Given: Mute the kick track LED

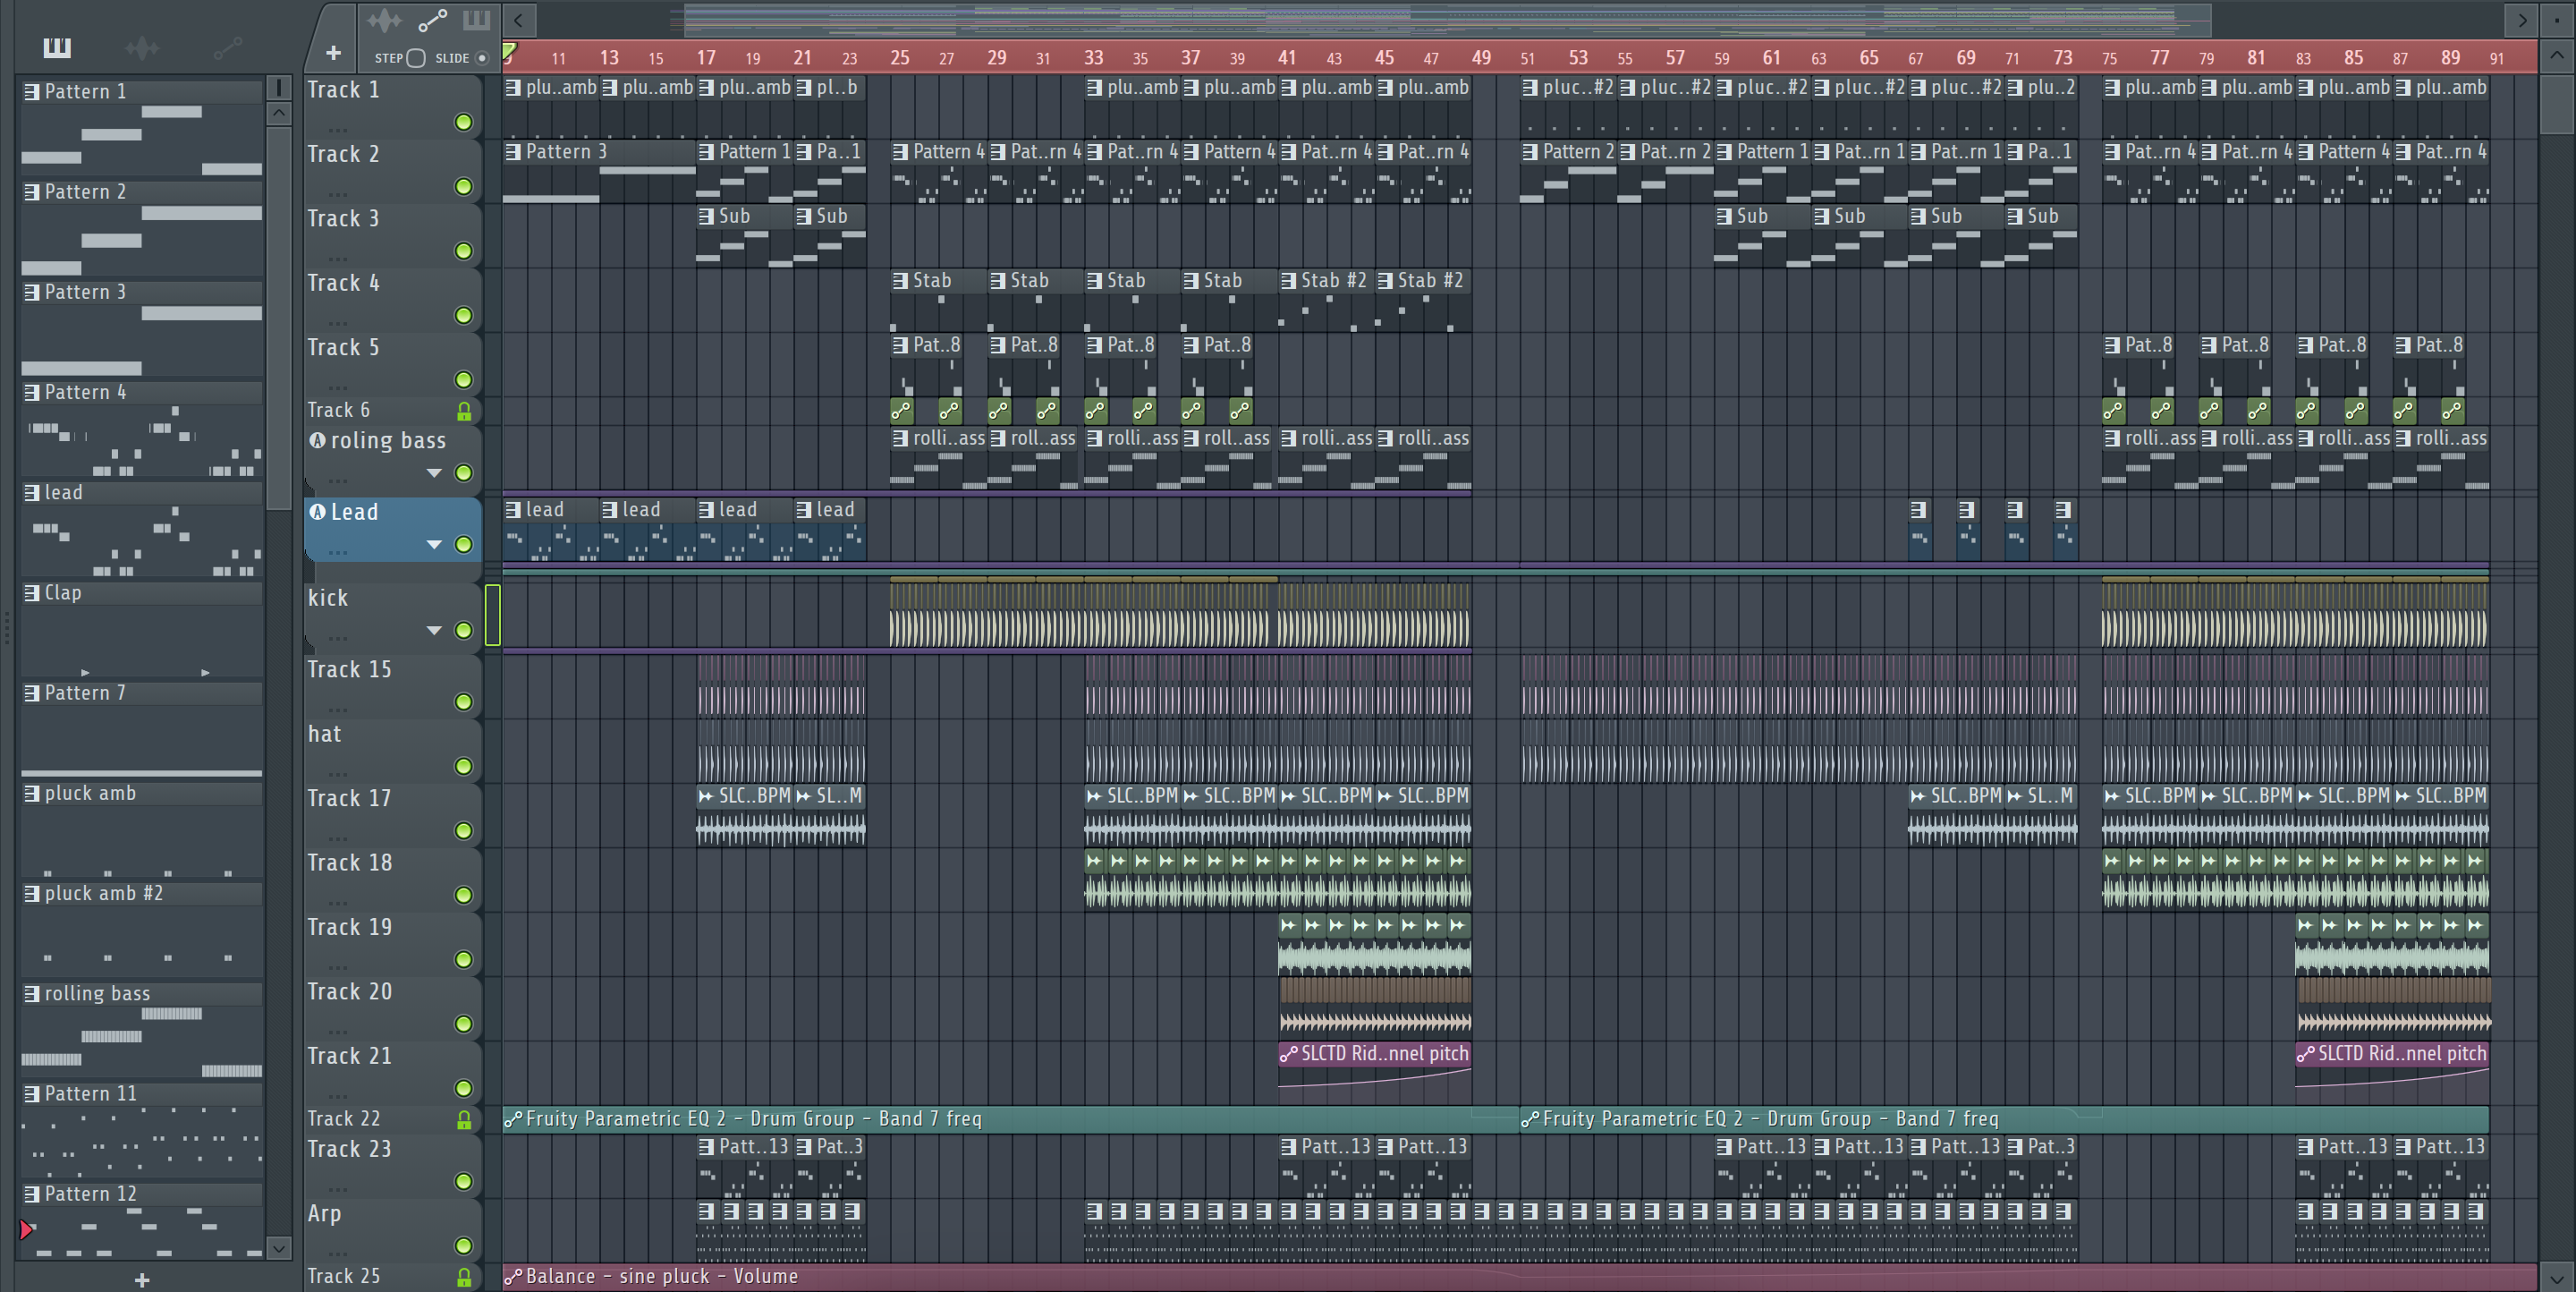Looking at the screenshot, I should (x=463, y=630).
